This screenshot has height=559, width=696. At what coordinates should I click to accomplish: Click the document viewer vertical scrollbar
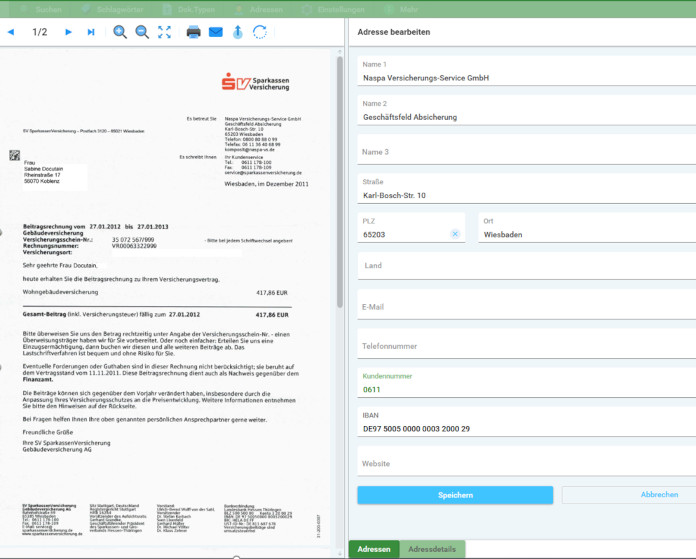click(x=340, y=182)
